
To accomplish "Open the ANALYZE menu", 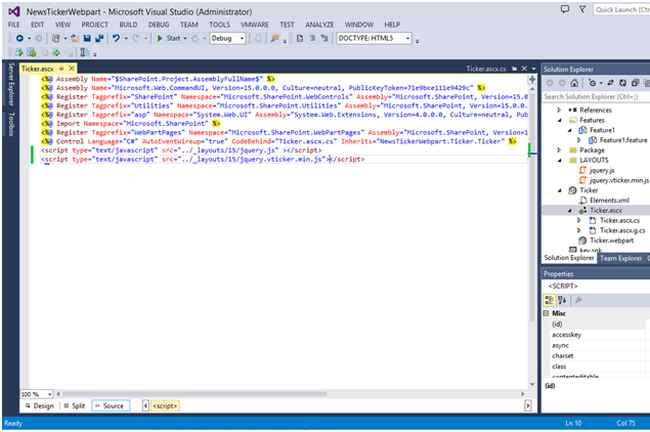I will (320, 24).
